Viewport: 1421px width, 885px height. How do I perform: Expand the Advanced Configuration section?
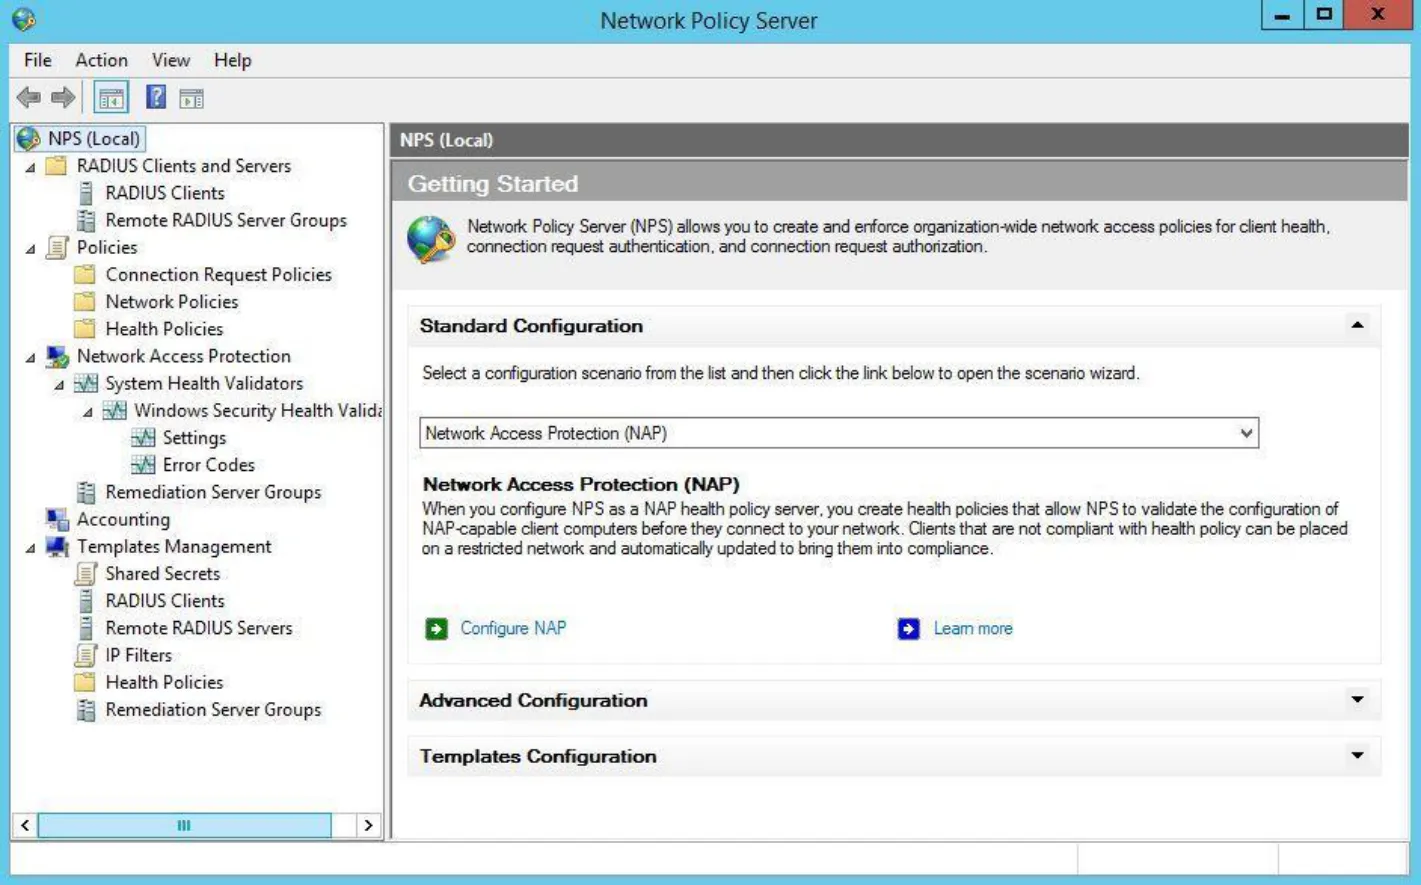(1357, 700)
